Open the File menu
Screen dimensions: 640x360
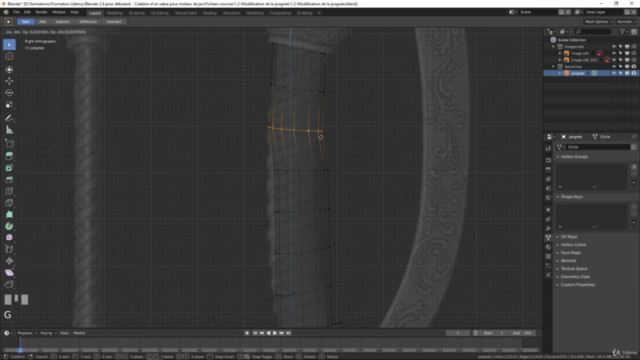pos(16,12)
